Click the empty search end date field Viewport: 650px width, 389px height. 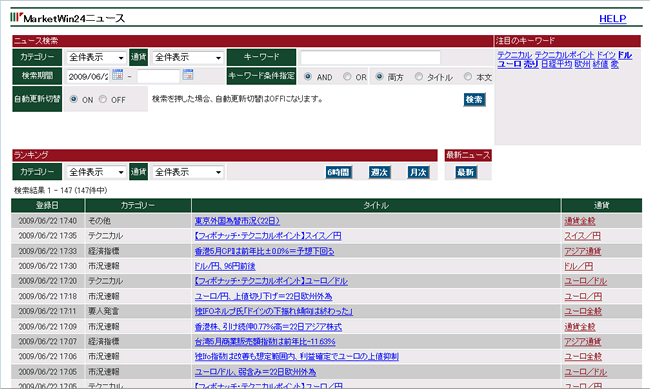click(158, 76)
